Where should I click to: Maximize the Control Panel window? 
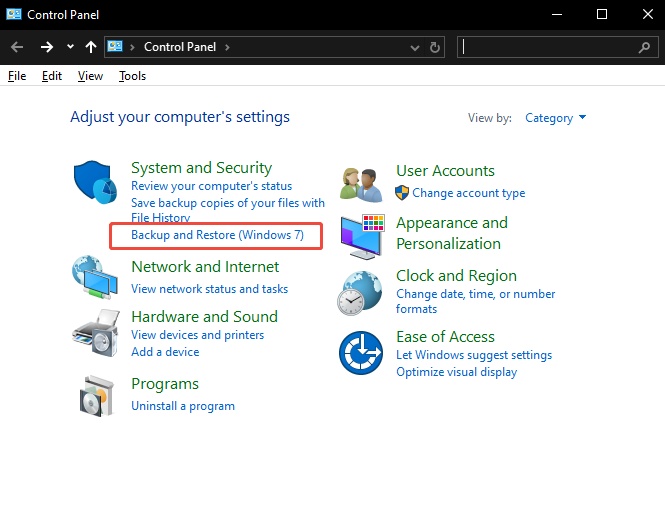(x=602, y=14)
